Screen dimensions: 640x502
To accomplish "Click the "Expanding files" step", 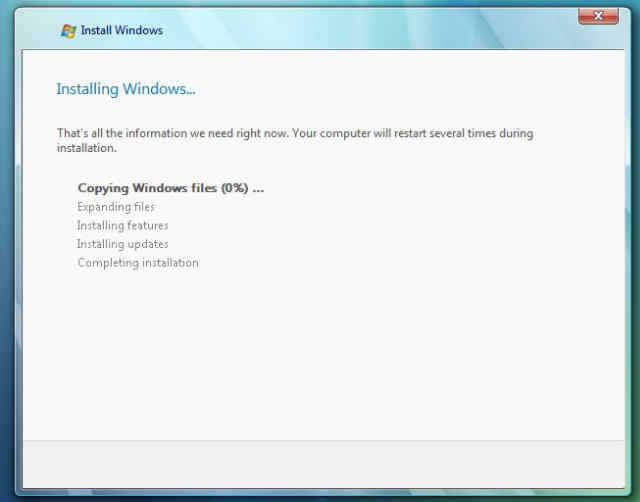I will tap(116, 206).
